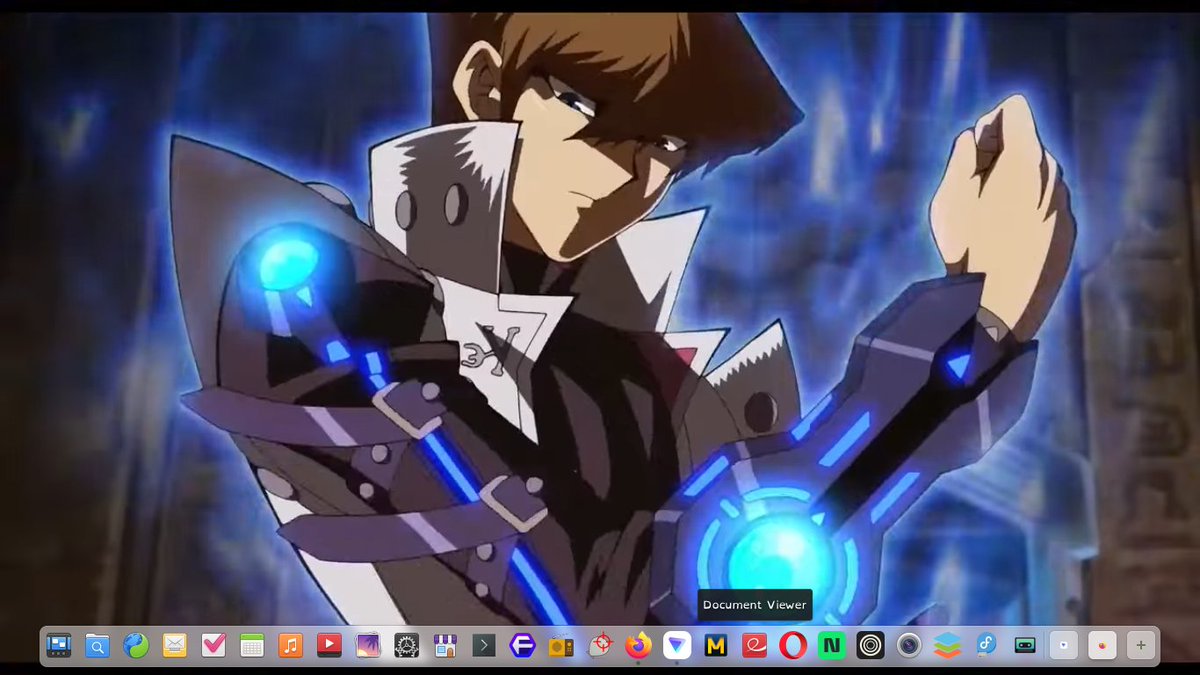Open the Fedora Media Writer icon
1200x675 pixels.
point(986,646)
